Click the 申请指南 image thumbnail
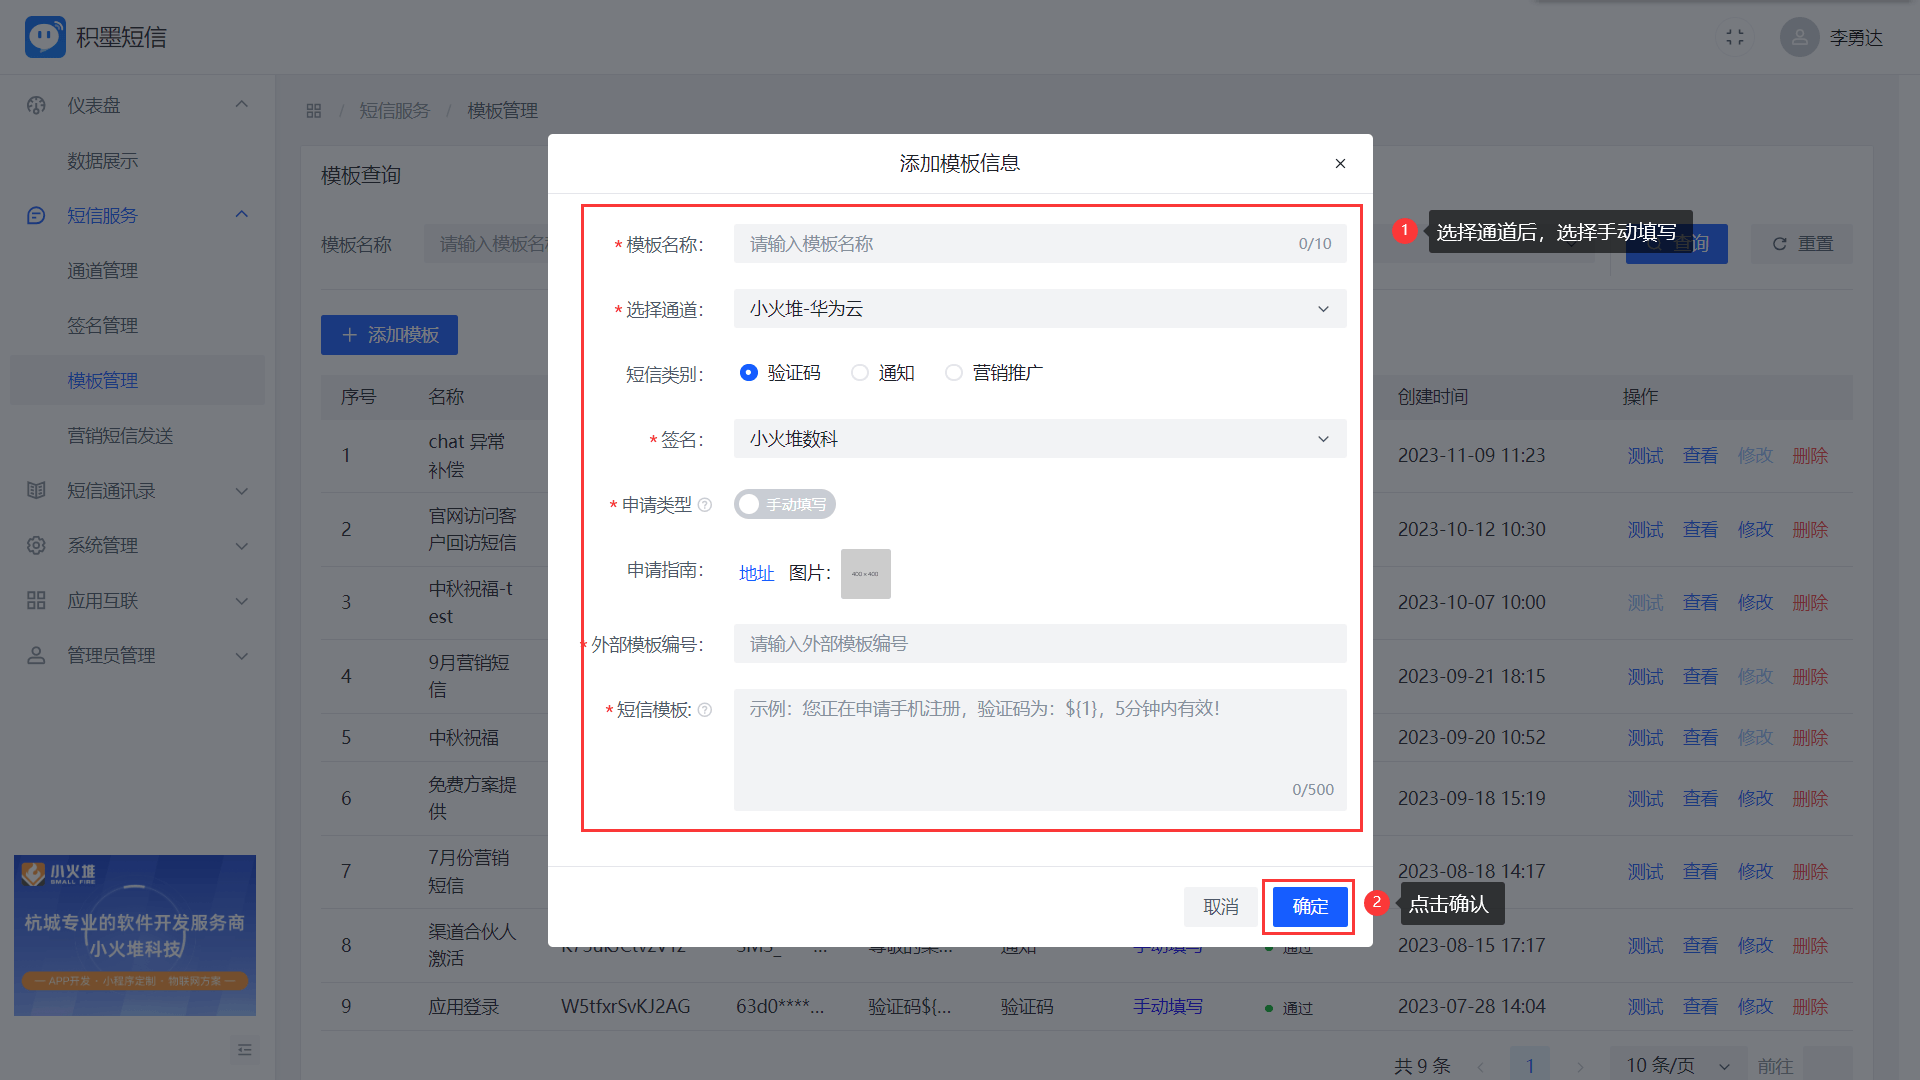Viewport: 1920px width, 1080px height. click(x=865, y=574)
